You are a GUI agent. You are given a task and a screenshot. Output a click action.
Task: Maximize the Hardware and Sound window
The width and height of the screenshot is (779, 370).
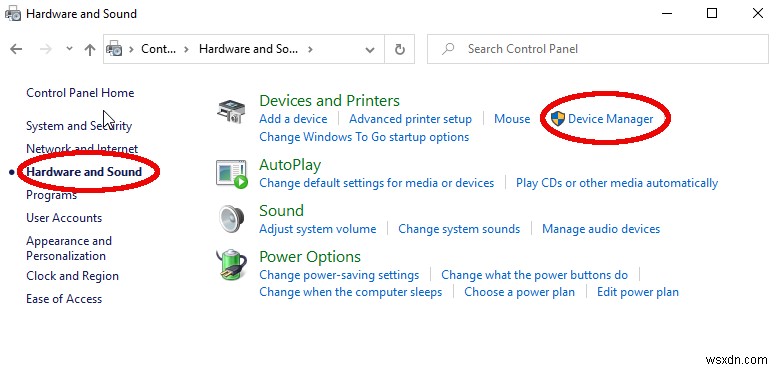[x=712, y=13]
